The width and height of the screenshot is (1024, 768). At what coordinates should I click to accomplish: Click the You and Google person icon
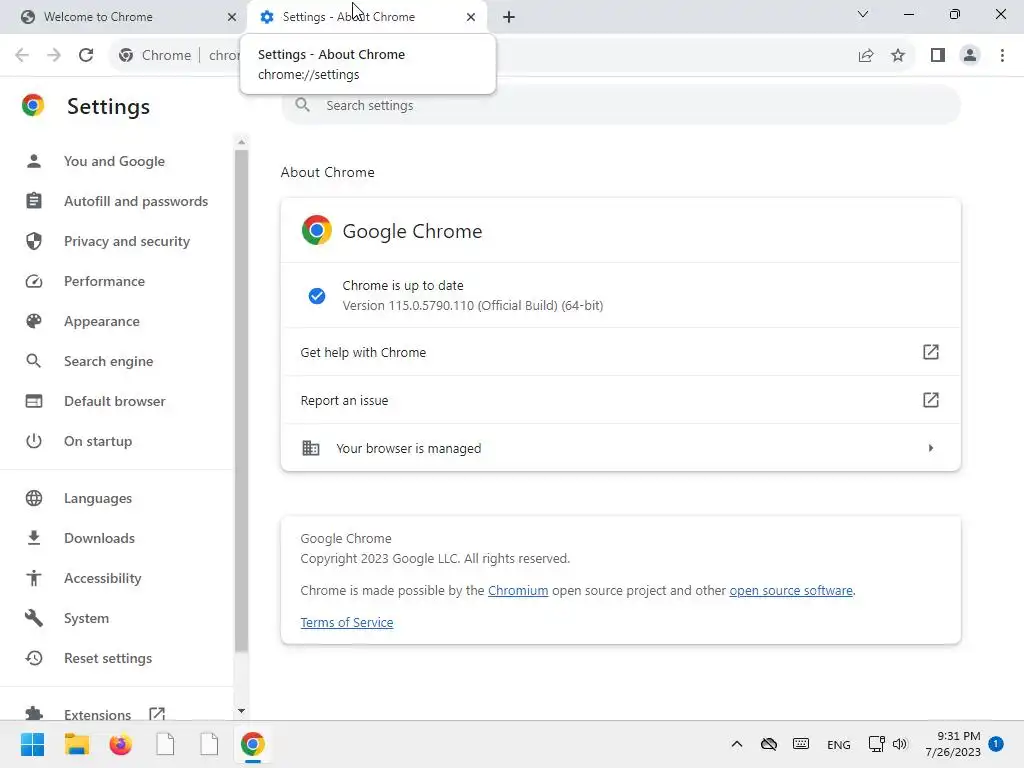pyautogui.click(x=34, y=161)
